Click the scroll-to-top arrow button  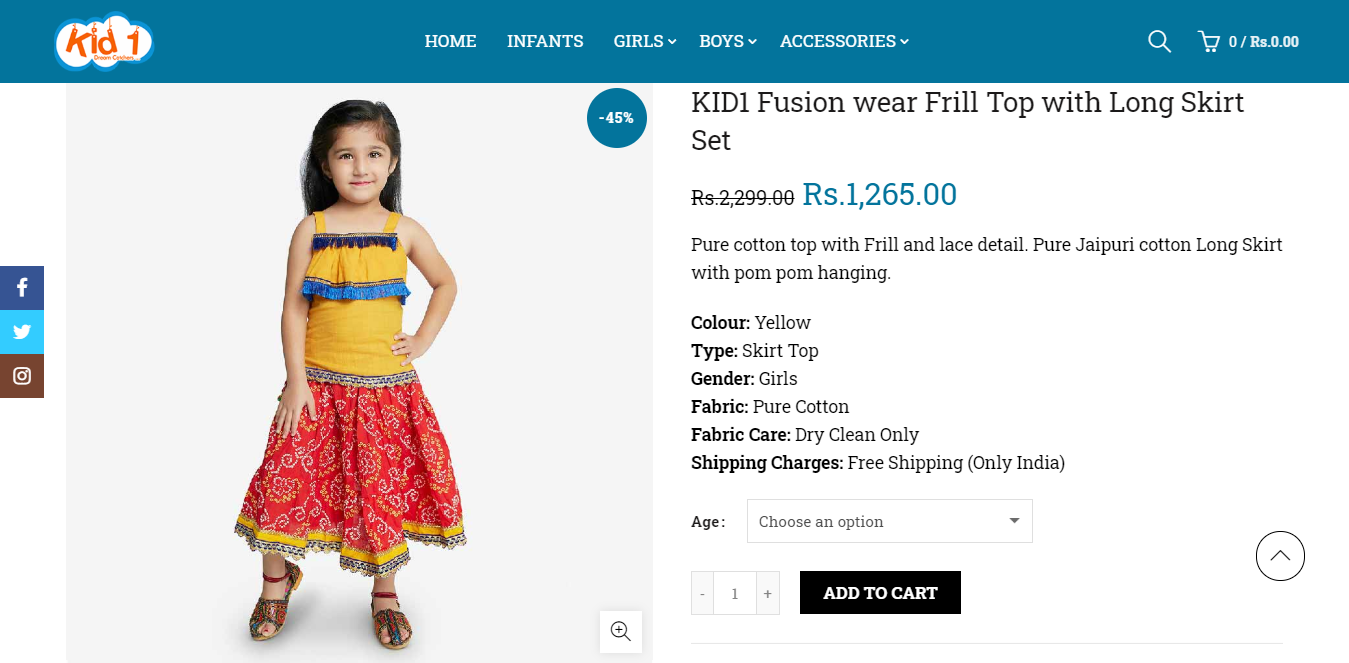click(x=1280, y=556)
